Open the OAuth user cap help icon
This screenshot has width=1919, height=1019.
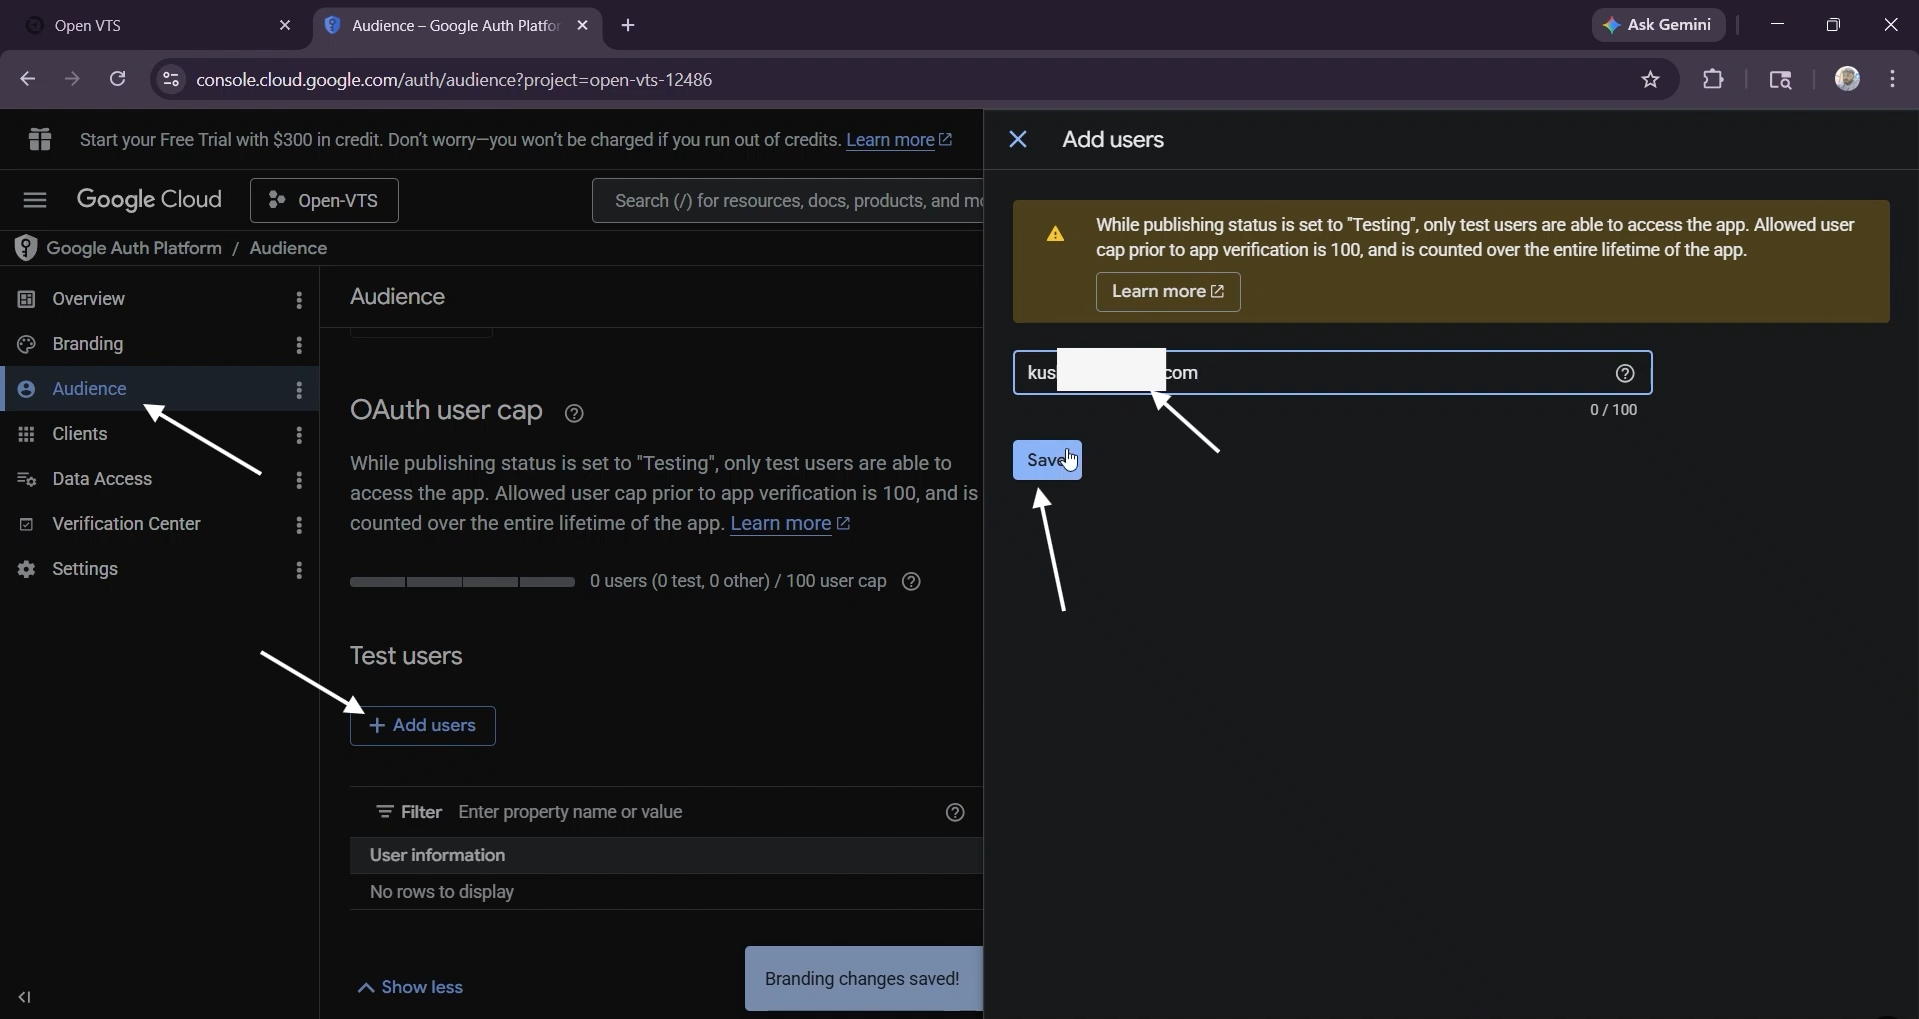(574, 413)
